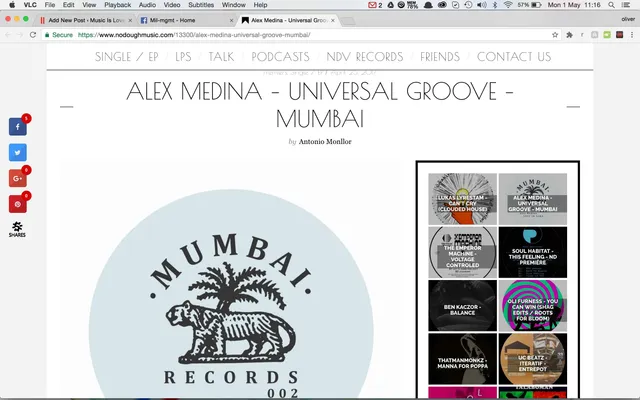Go to LPS section
640x400 pixels.
point(183,57)
